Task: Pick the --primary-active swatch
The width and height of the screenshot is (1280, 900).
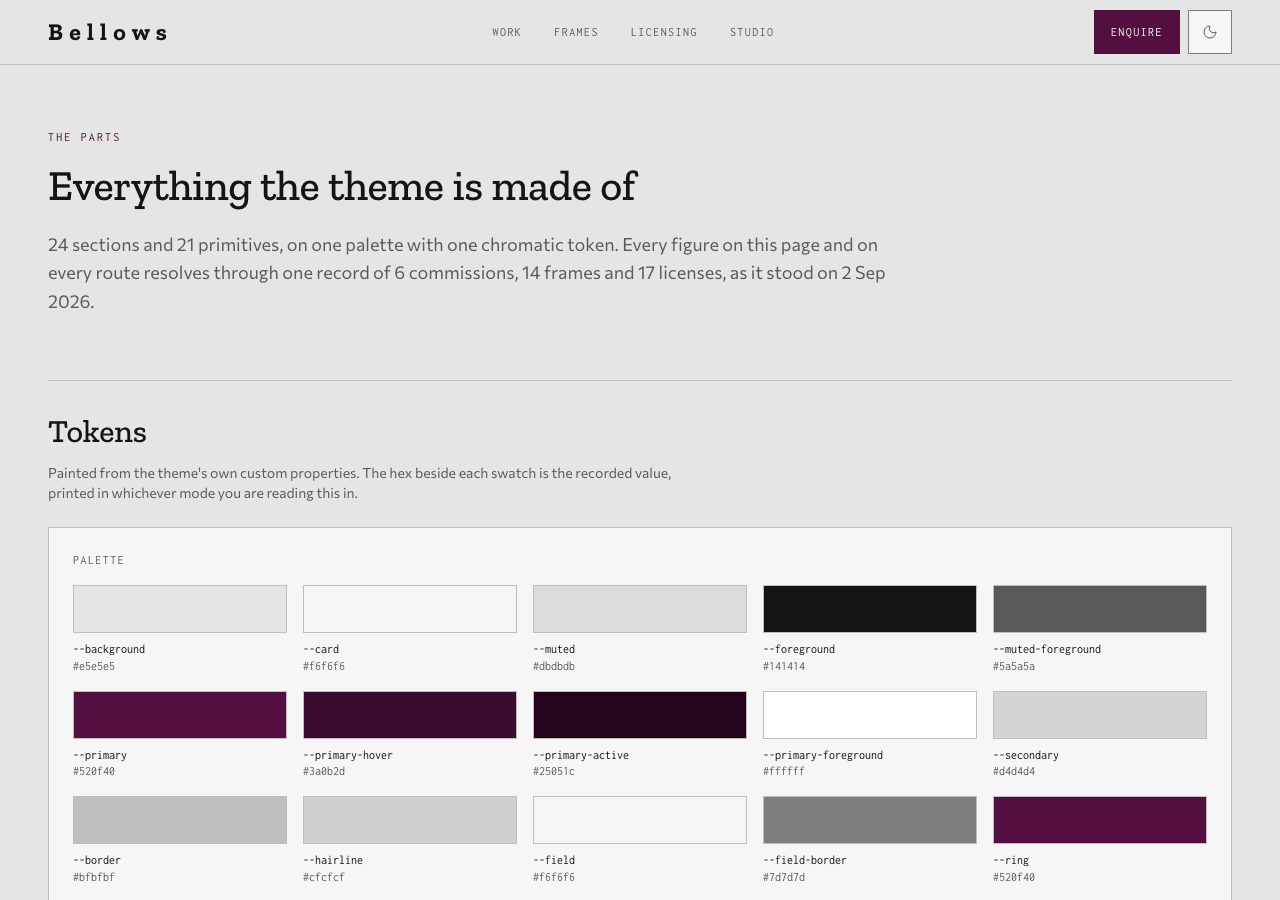Action: [x=640, y=715]
